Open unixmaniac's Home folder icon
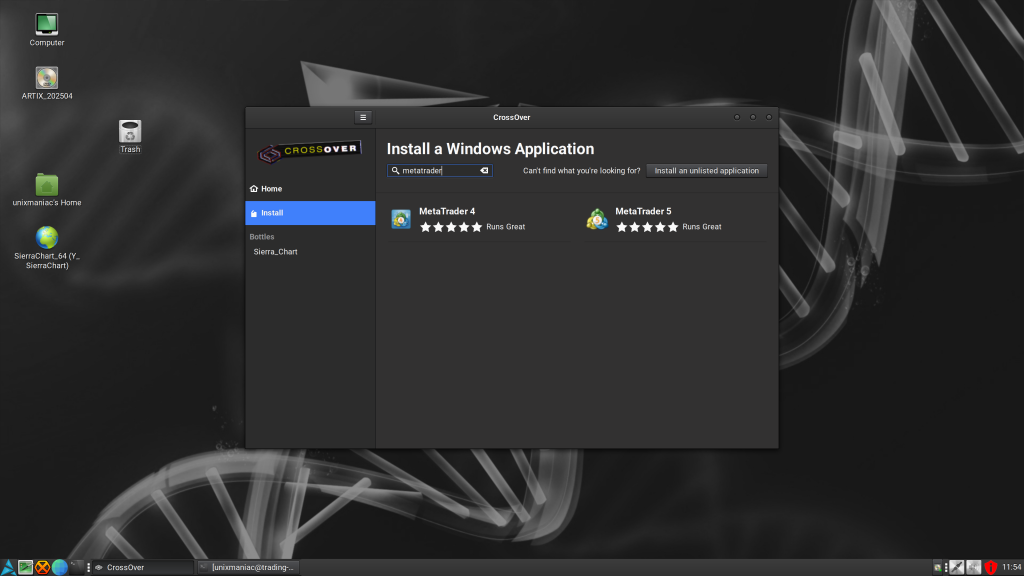The width and height of the screenshot is (1024, 576). pyautogui.click(x=46, y=185)
